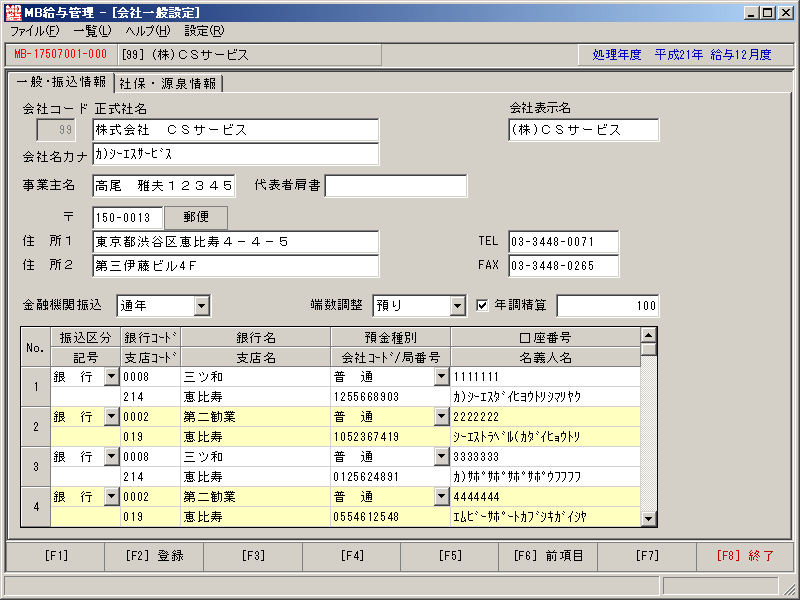The height and width of the screenshot is (600, 800).
Task: Click the 銀行コード cell in row 2
Action: click(x=151, y=417)
